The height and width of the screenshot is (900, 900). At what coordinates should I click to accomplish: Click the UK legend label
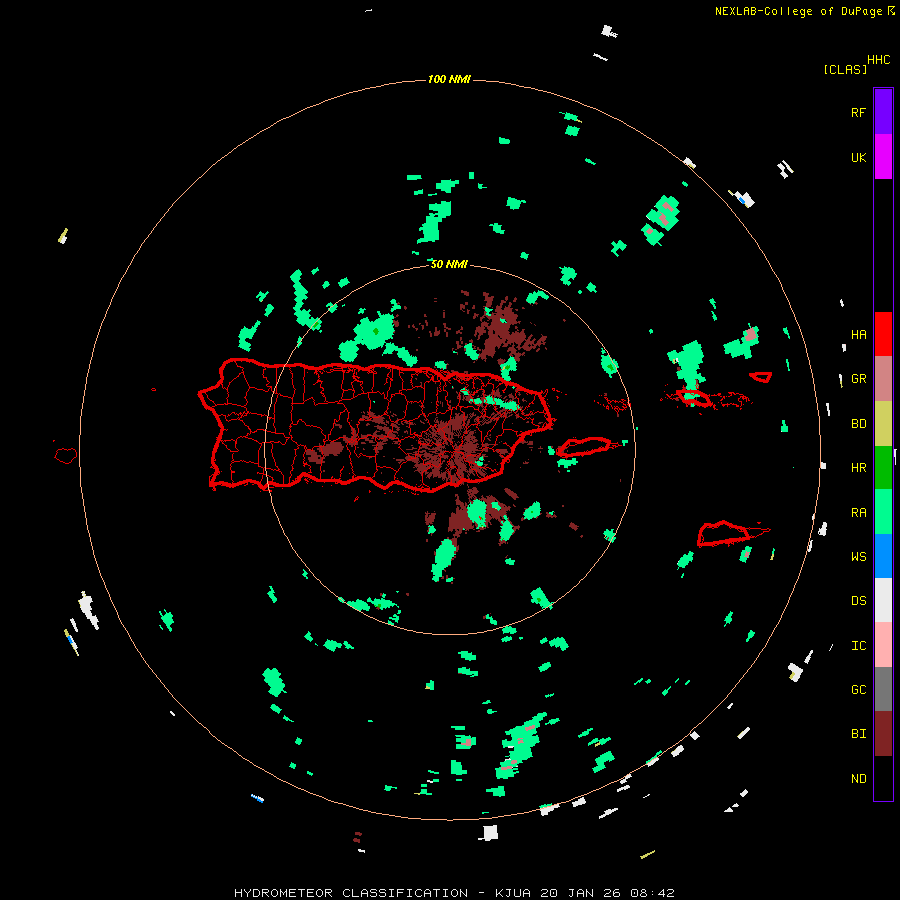858,157
